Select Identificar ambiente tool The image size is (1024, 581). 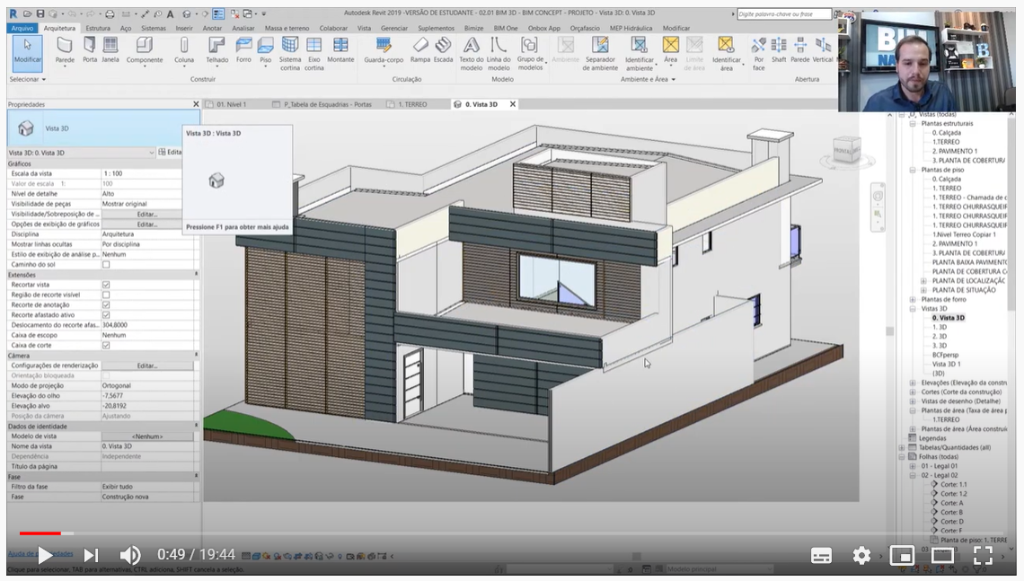[639, 54]
